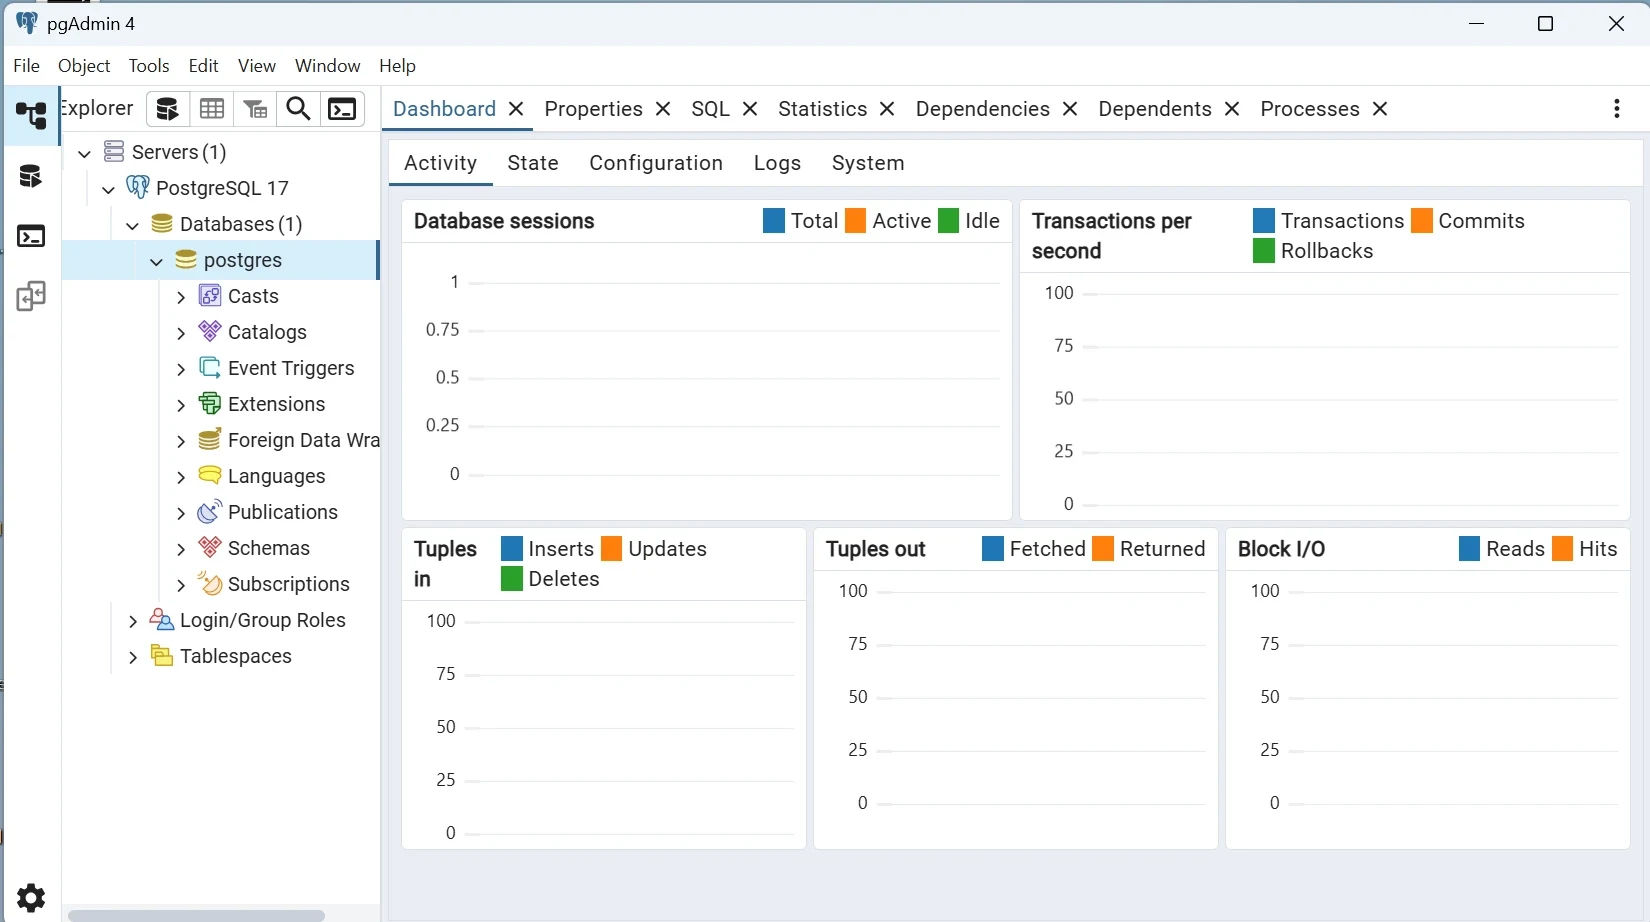1650x922 pixels.
Task: Click the Foreign Data Wrappers node icon
Action: click(210, 440)
